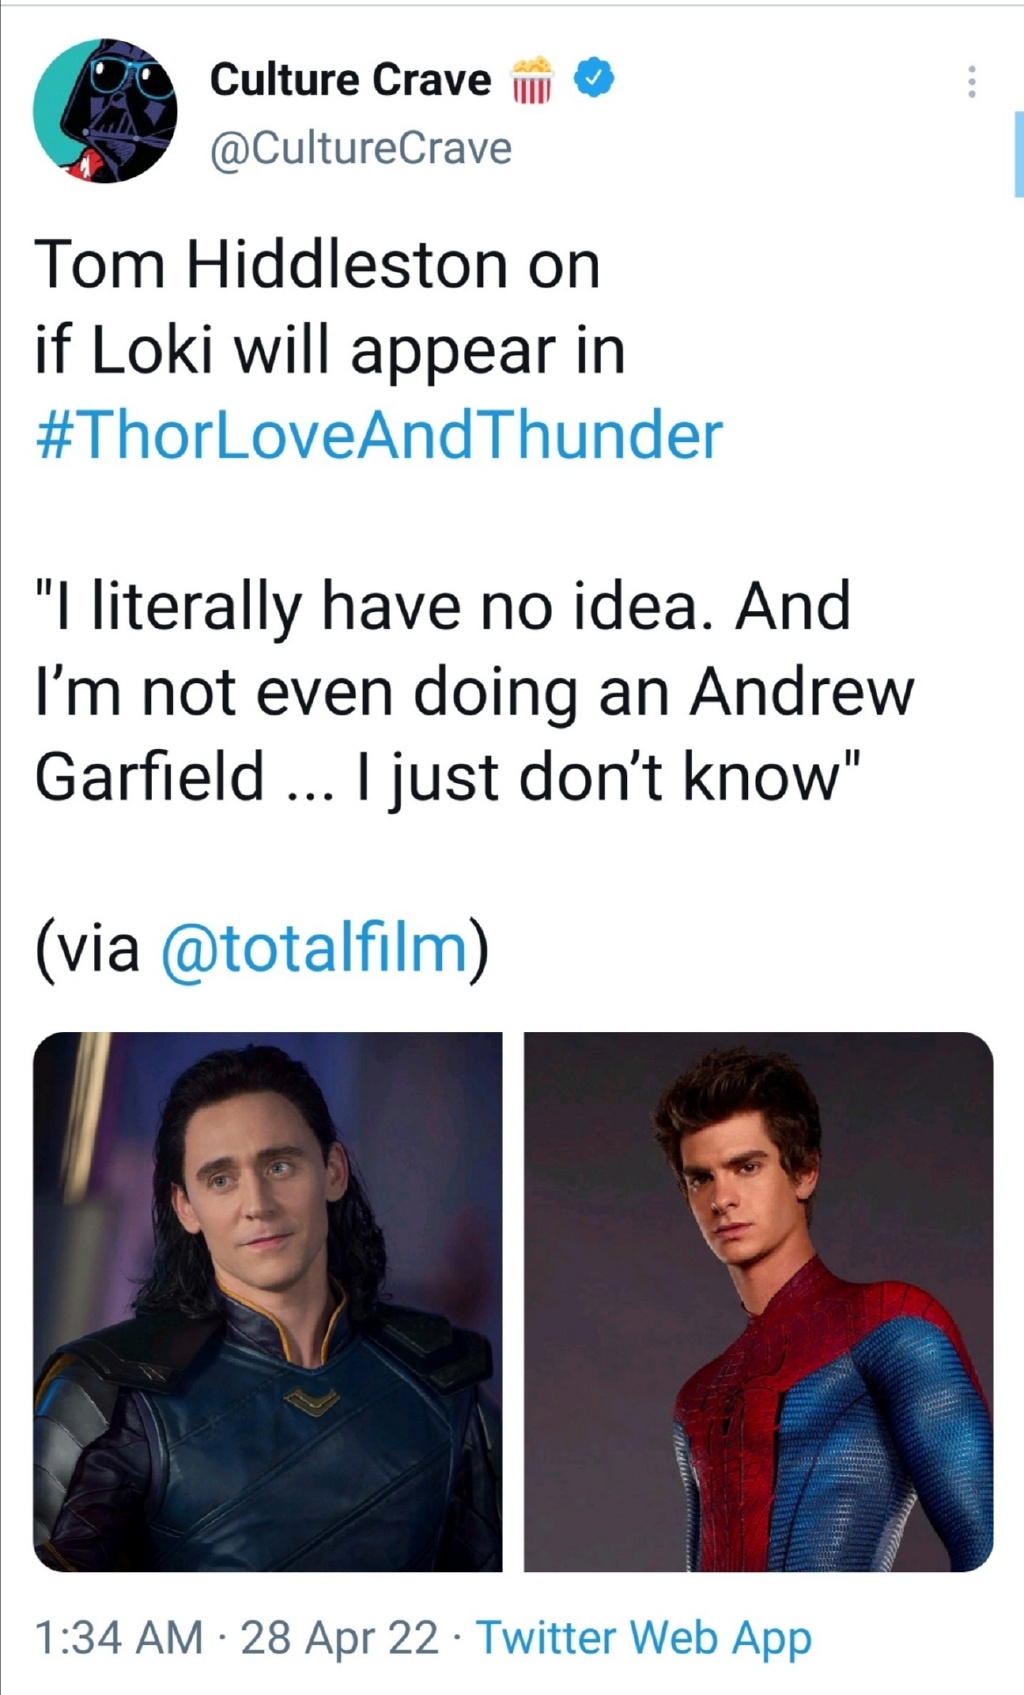
Task: Open the Culture Crave profile avatar
Action: coord(105,111)
